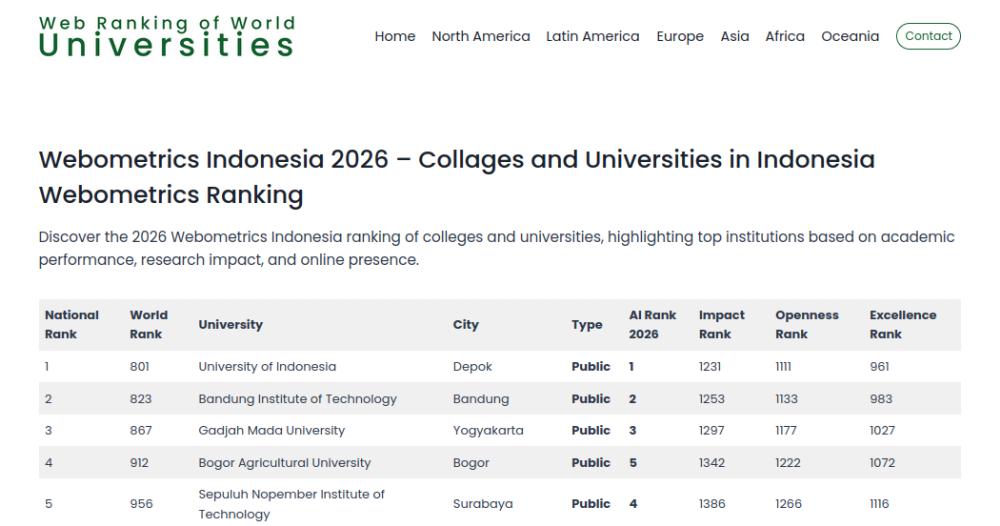Click excellence rank value 961
Viewport: 1000px width, 526px height.
pos(879,367)
